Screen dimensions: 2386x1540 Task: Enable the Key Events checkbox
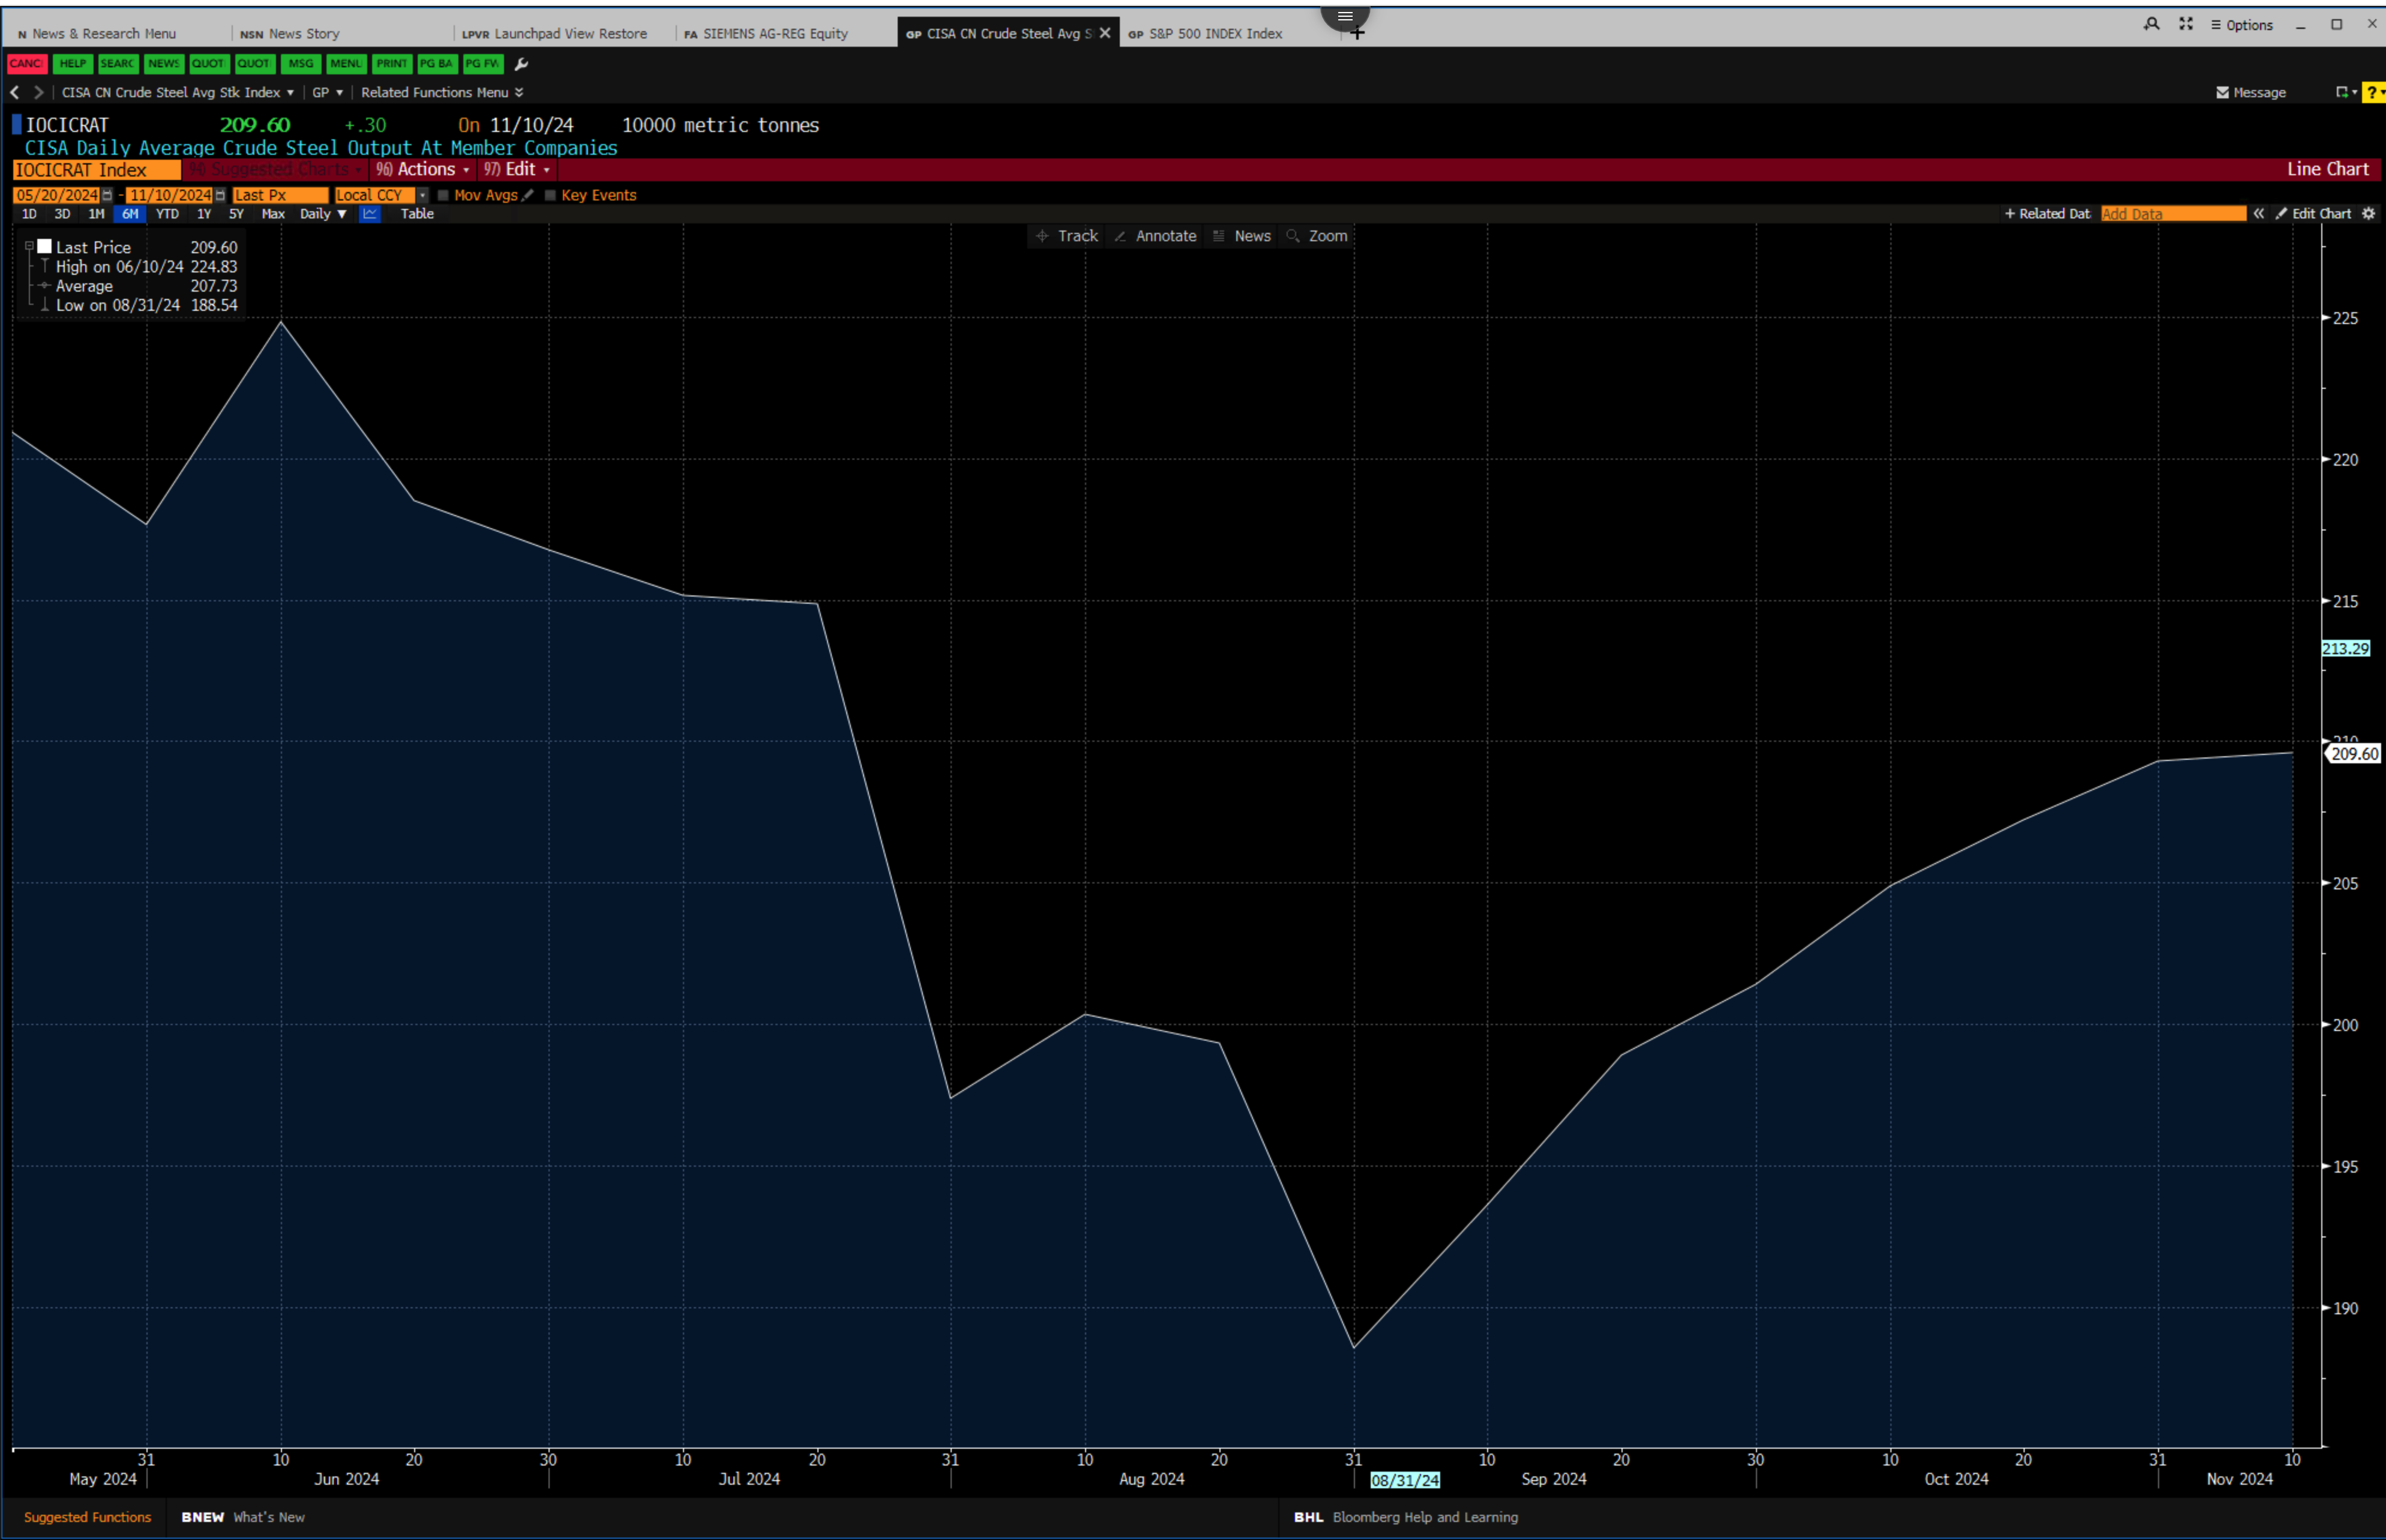tap(550, 195)
